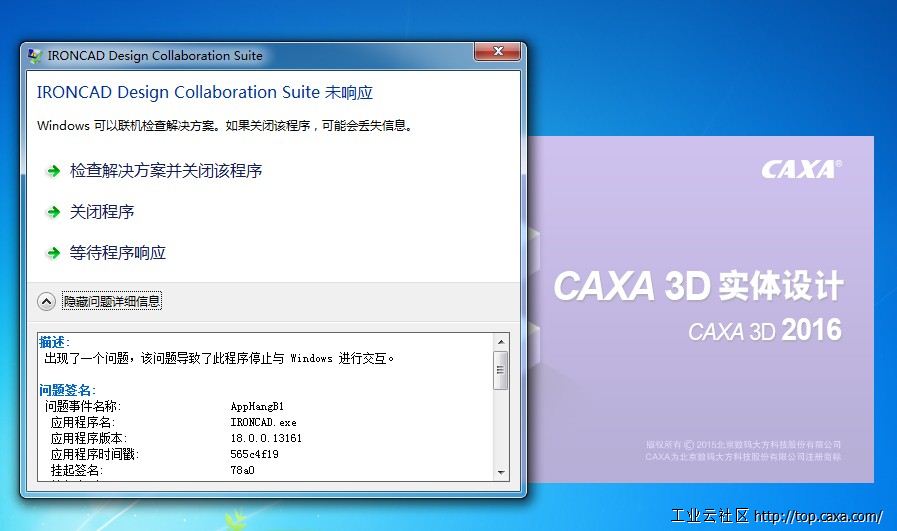Click the CAXA 3D 实体设计 splash title
Screen dimensions: 897x531
click(698, 285)
